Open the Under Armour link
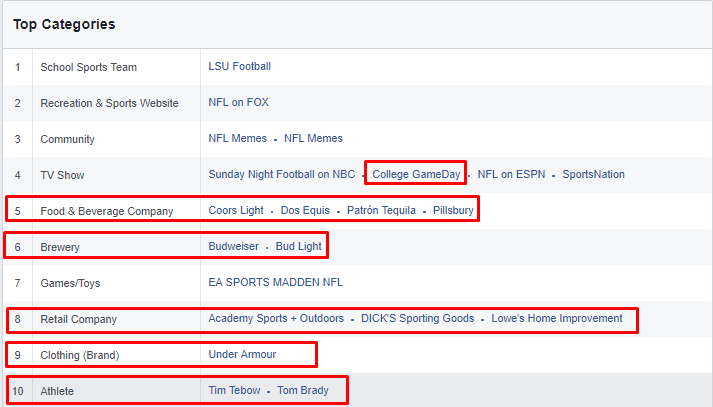This screenshot has width=713, height=407. 242,354
